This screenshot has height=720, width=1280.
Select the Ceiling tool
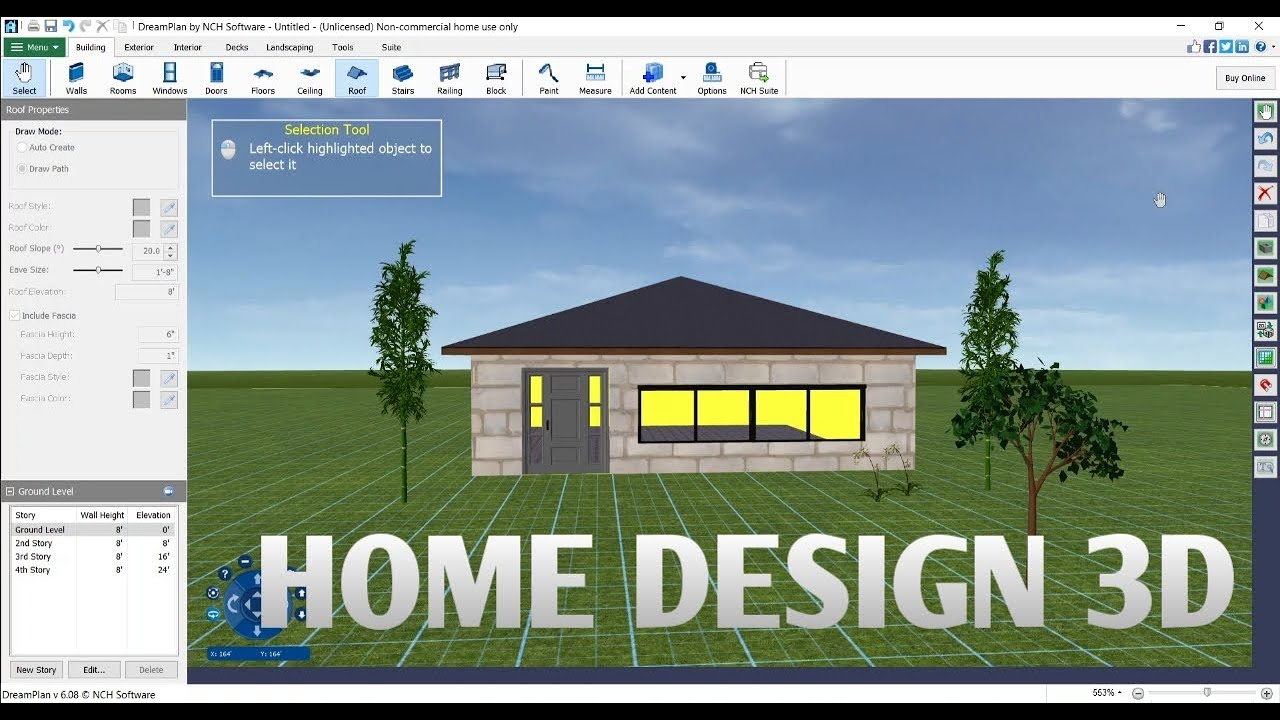(x=310, y=78)
